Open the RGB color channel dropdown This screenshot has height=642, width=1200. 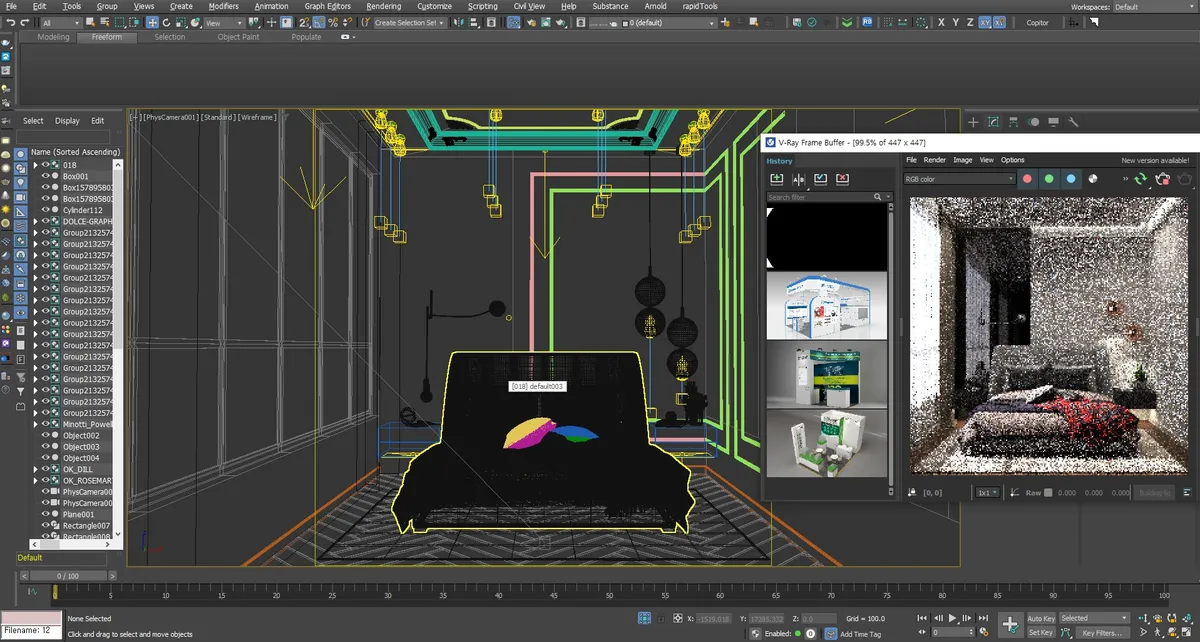click(959, 179)
